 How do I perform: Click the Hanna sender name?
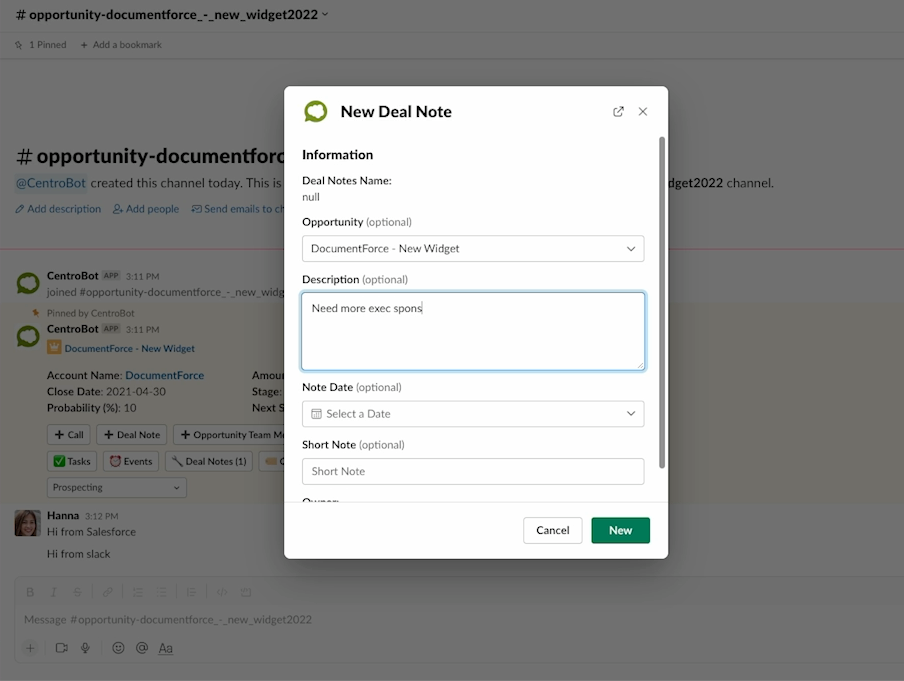click(63, 516)
